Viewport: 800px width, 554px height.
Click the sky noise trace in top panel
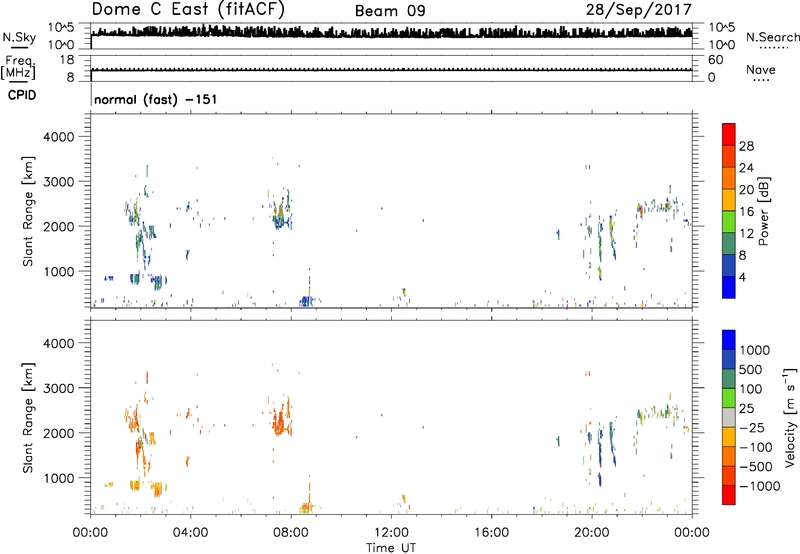pyautogui.click(x=391, y=32)
